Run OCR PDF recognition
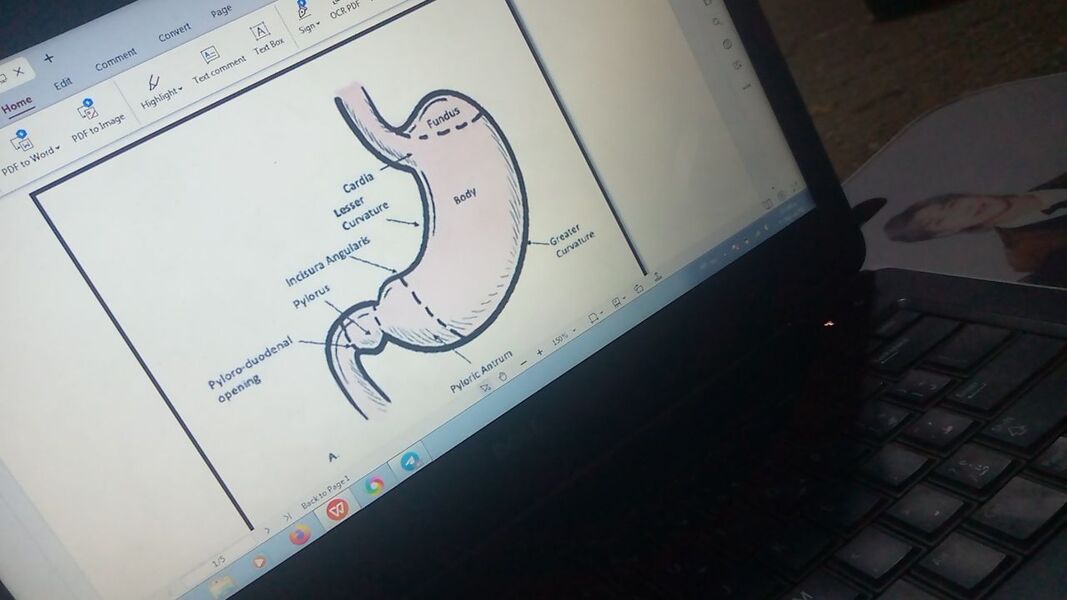Image resolution: width=1067 pixels, height=600 pixels. tap(344, 8)
